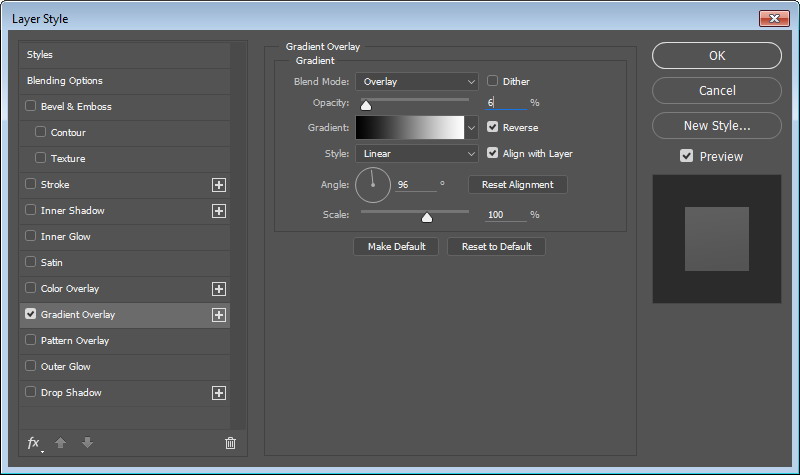
Task: Click the fx effects menu icon
Action: tap(33, 443)
